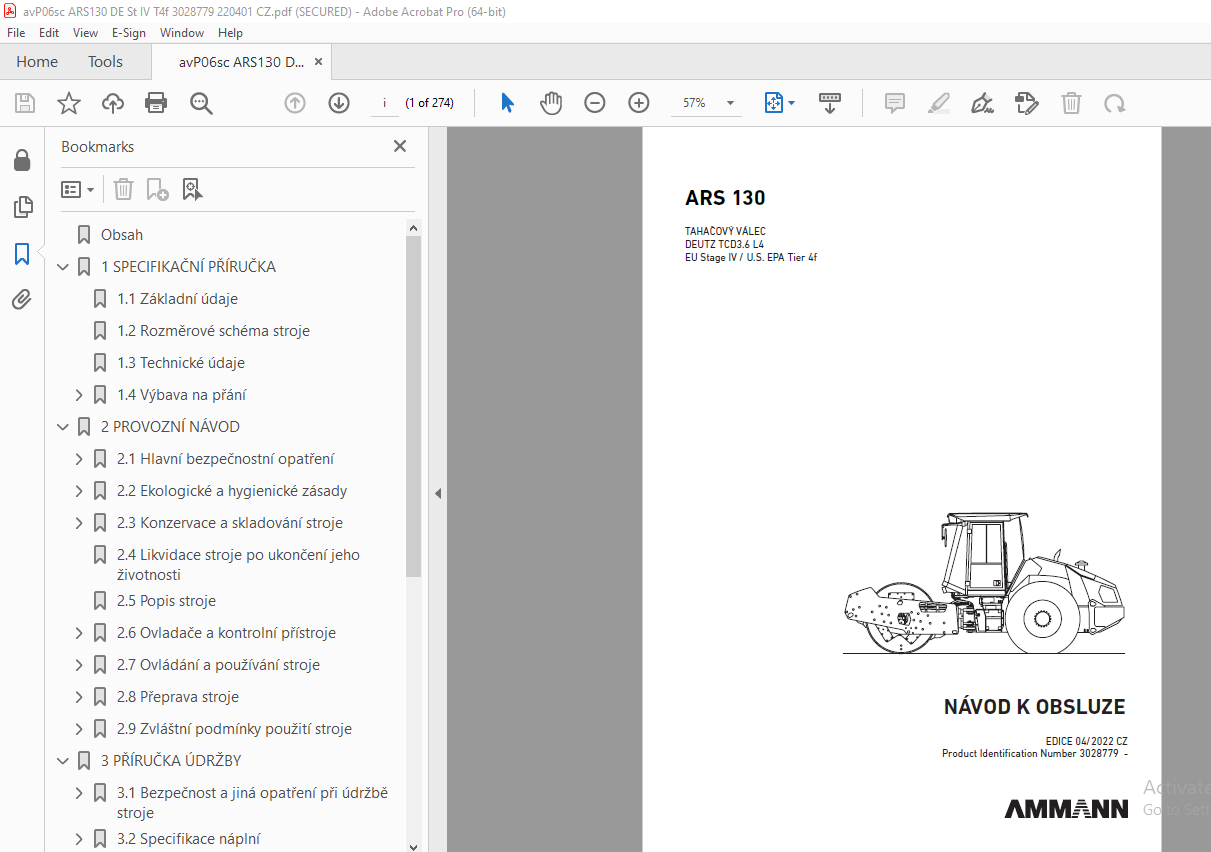Open the security lock panel
Screen dimensions: 1211x852
22,160
